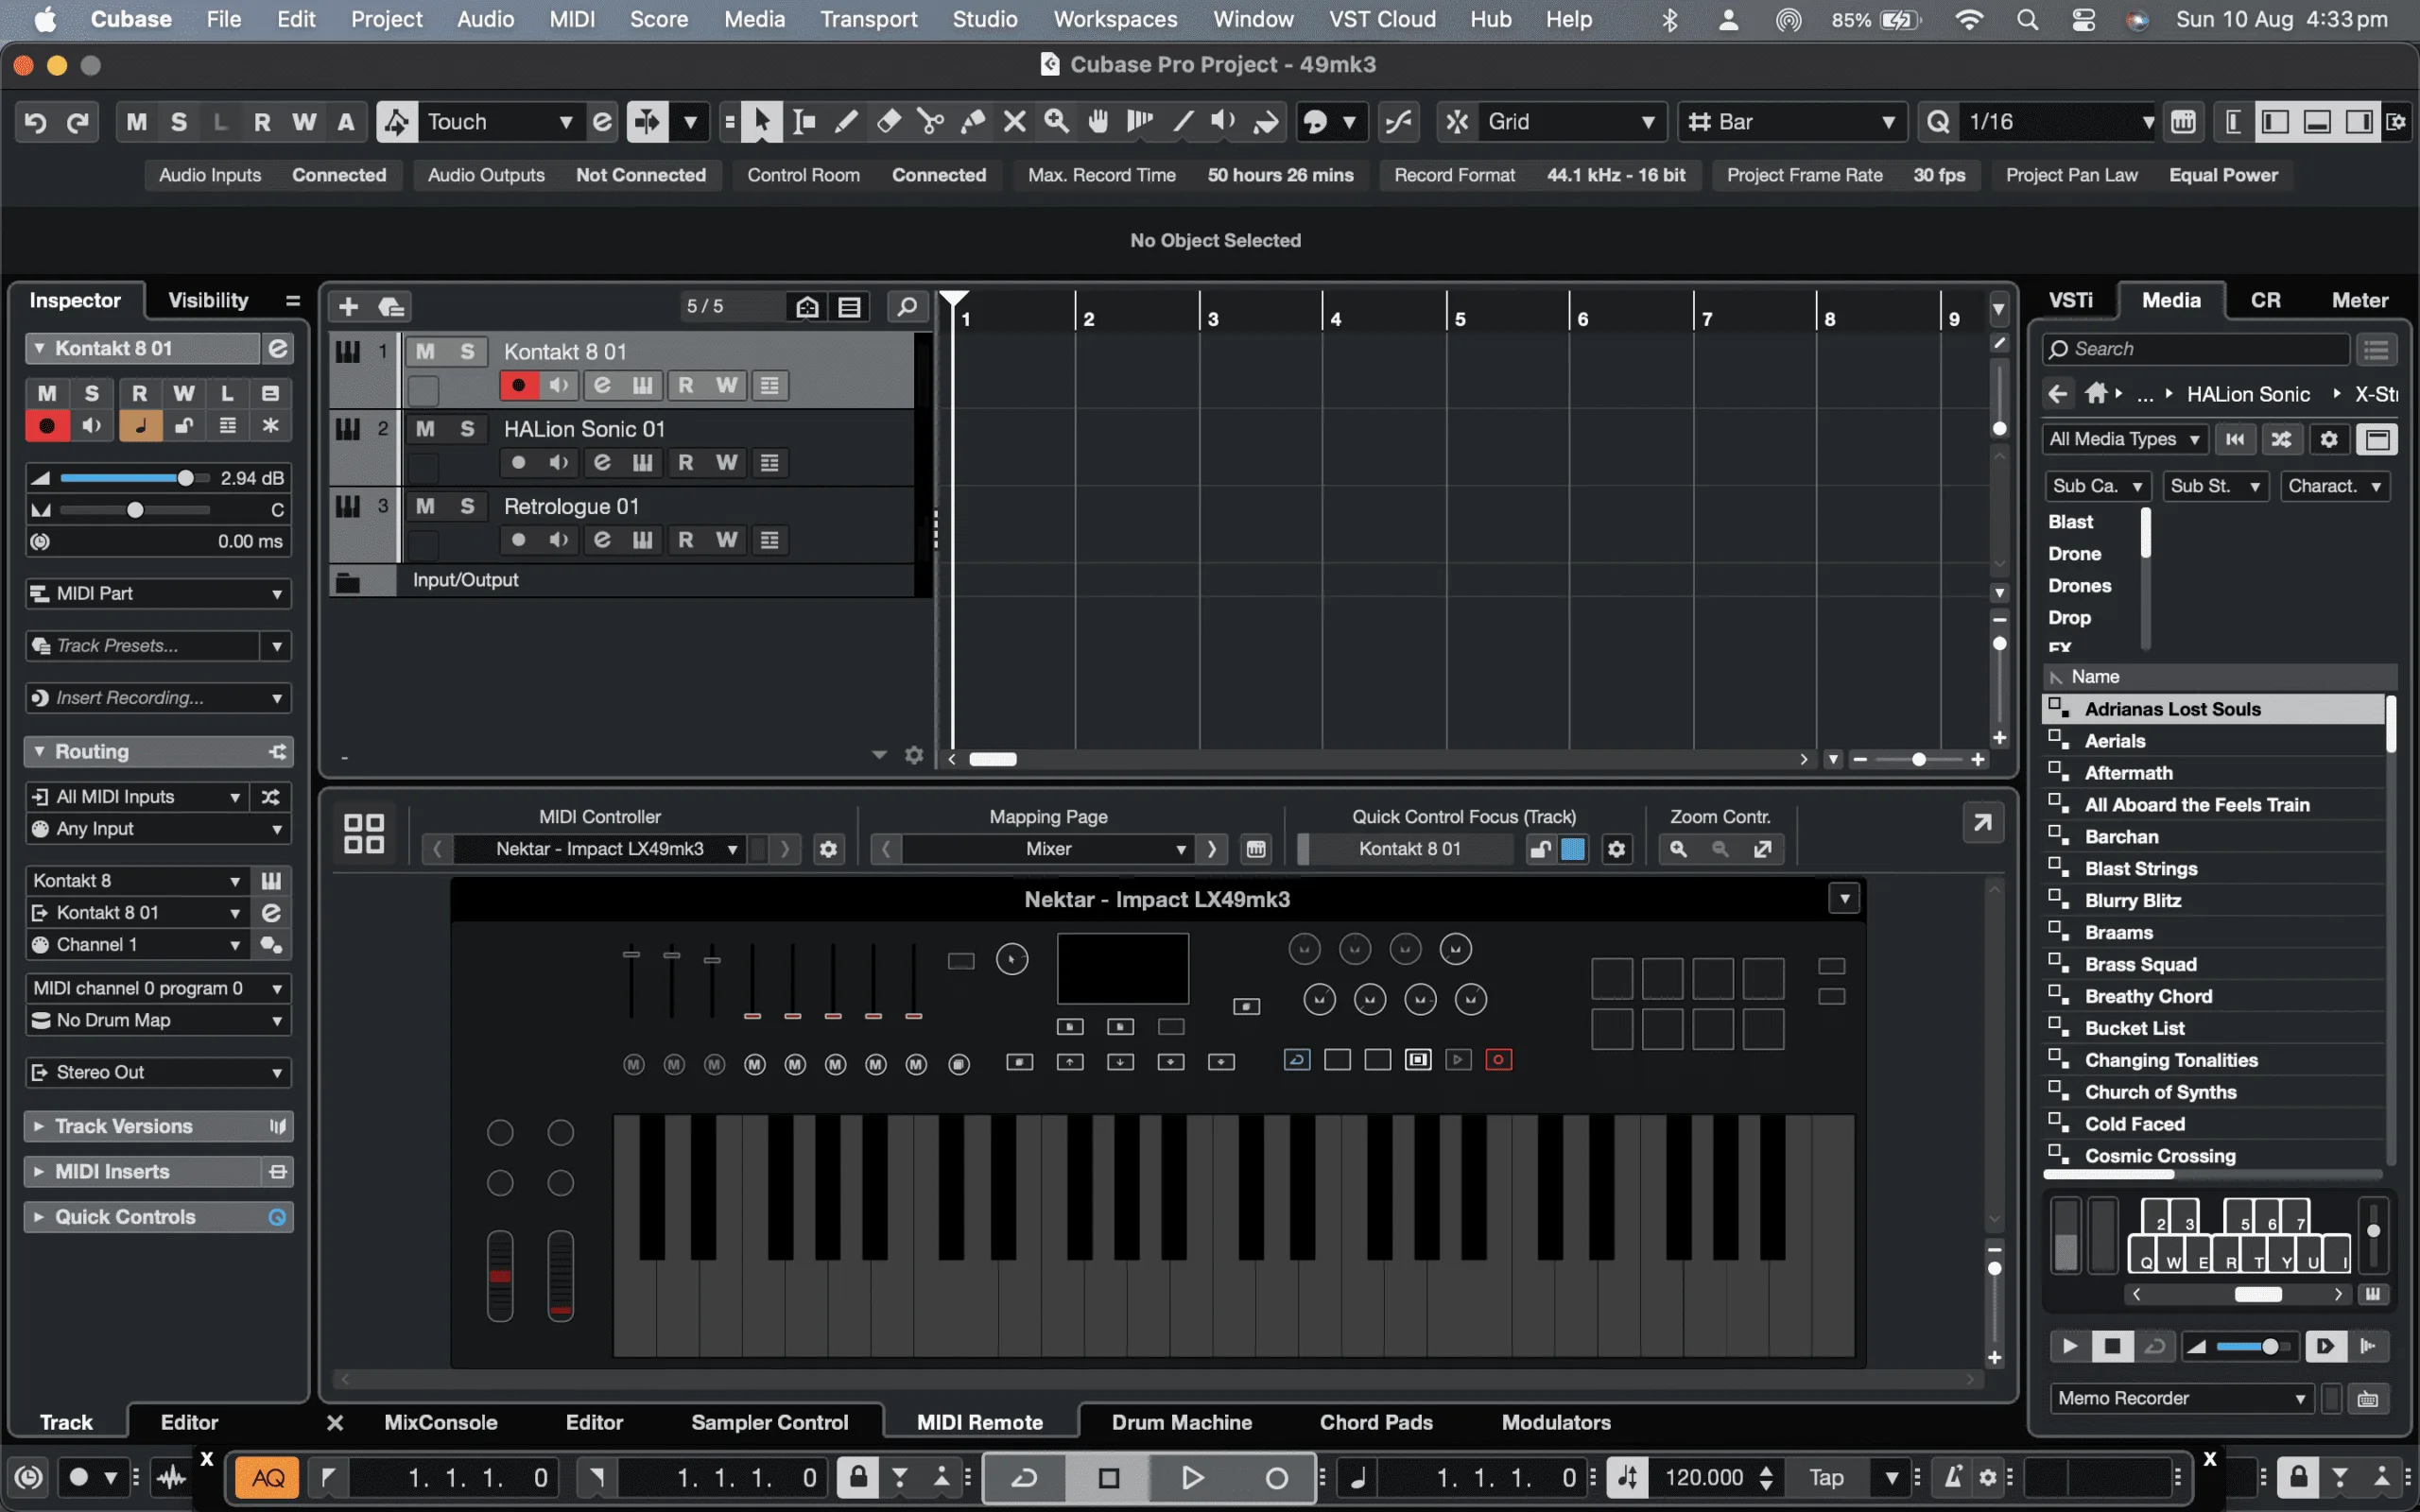Select the Range Selection tool

pyautogui.click(x=804, y=122)
